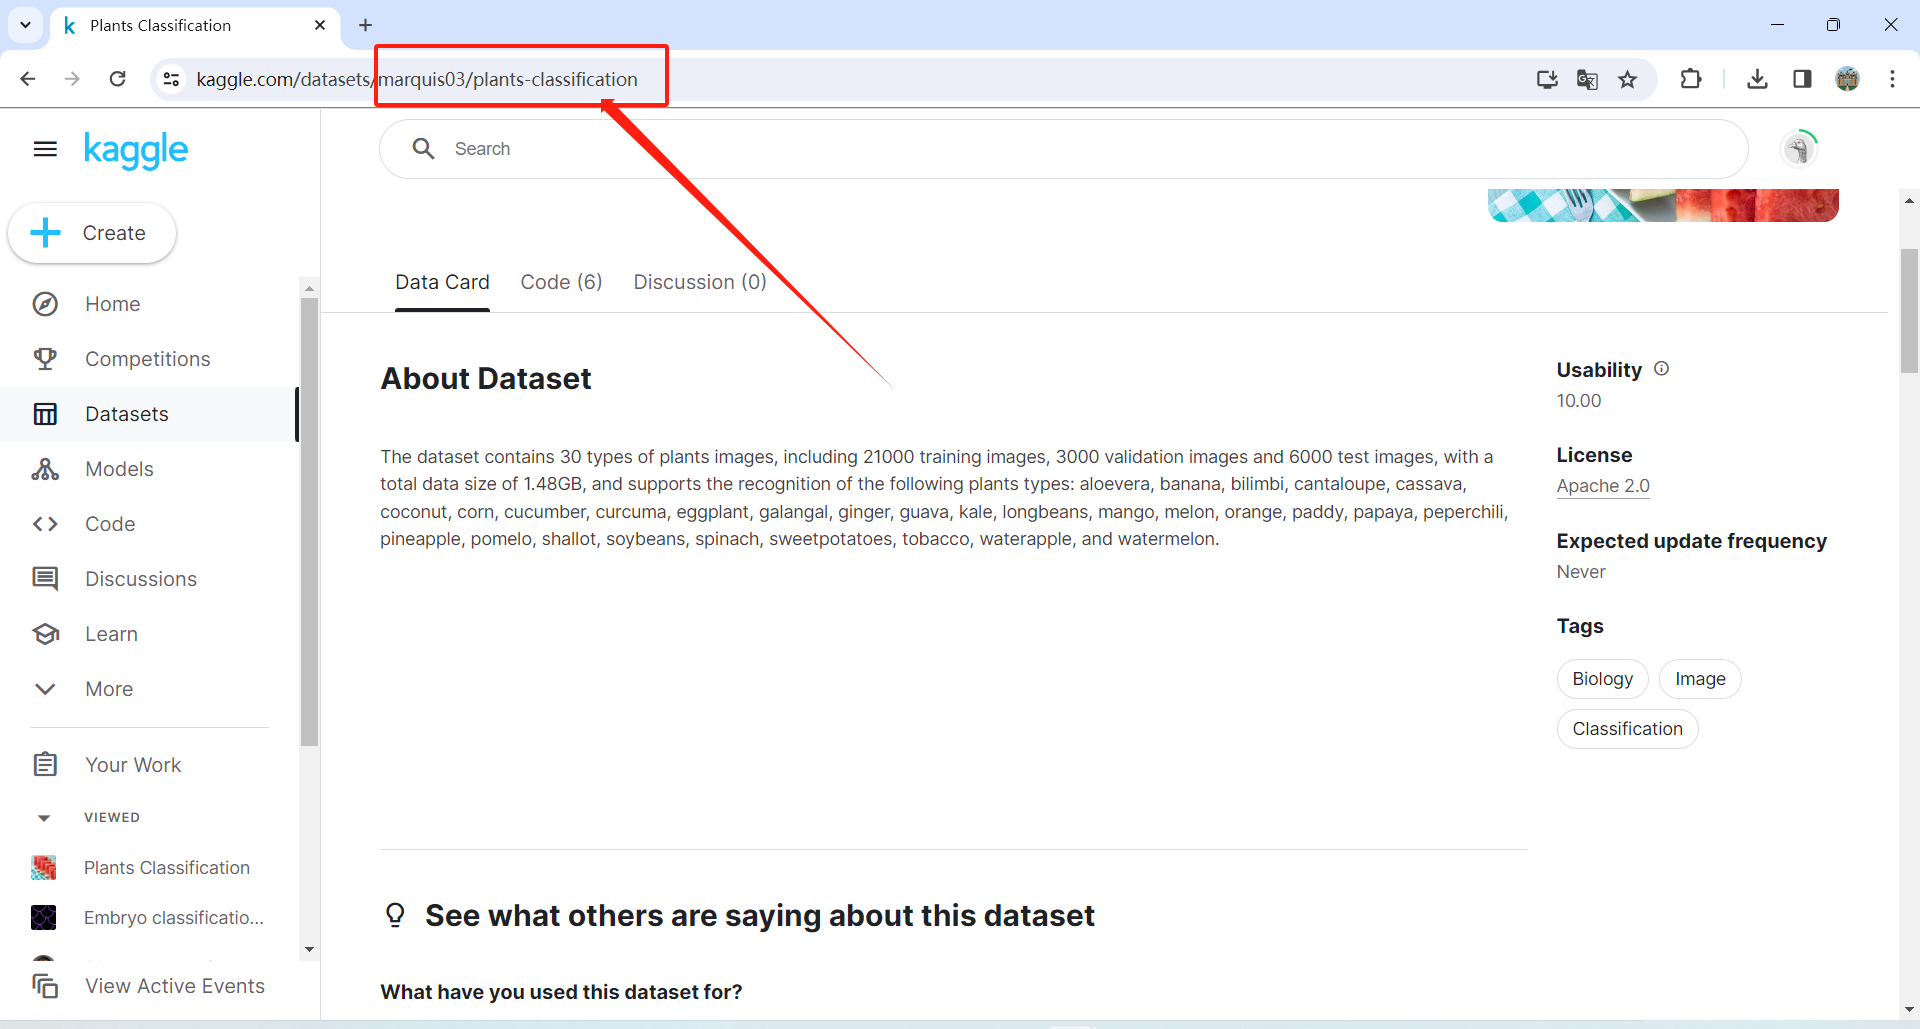Open the browser extensions puzzle icon
Image resolution: width=1920 pixels, height=1029 pixels.
(x=1691, y=79)
